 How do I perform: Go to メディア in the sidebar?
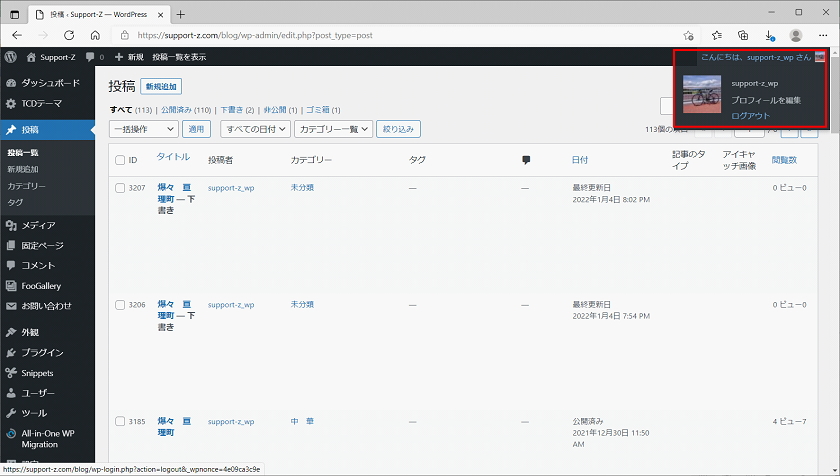(x=38, y=225)
